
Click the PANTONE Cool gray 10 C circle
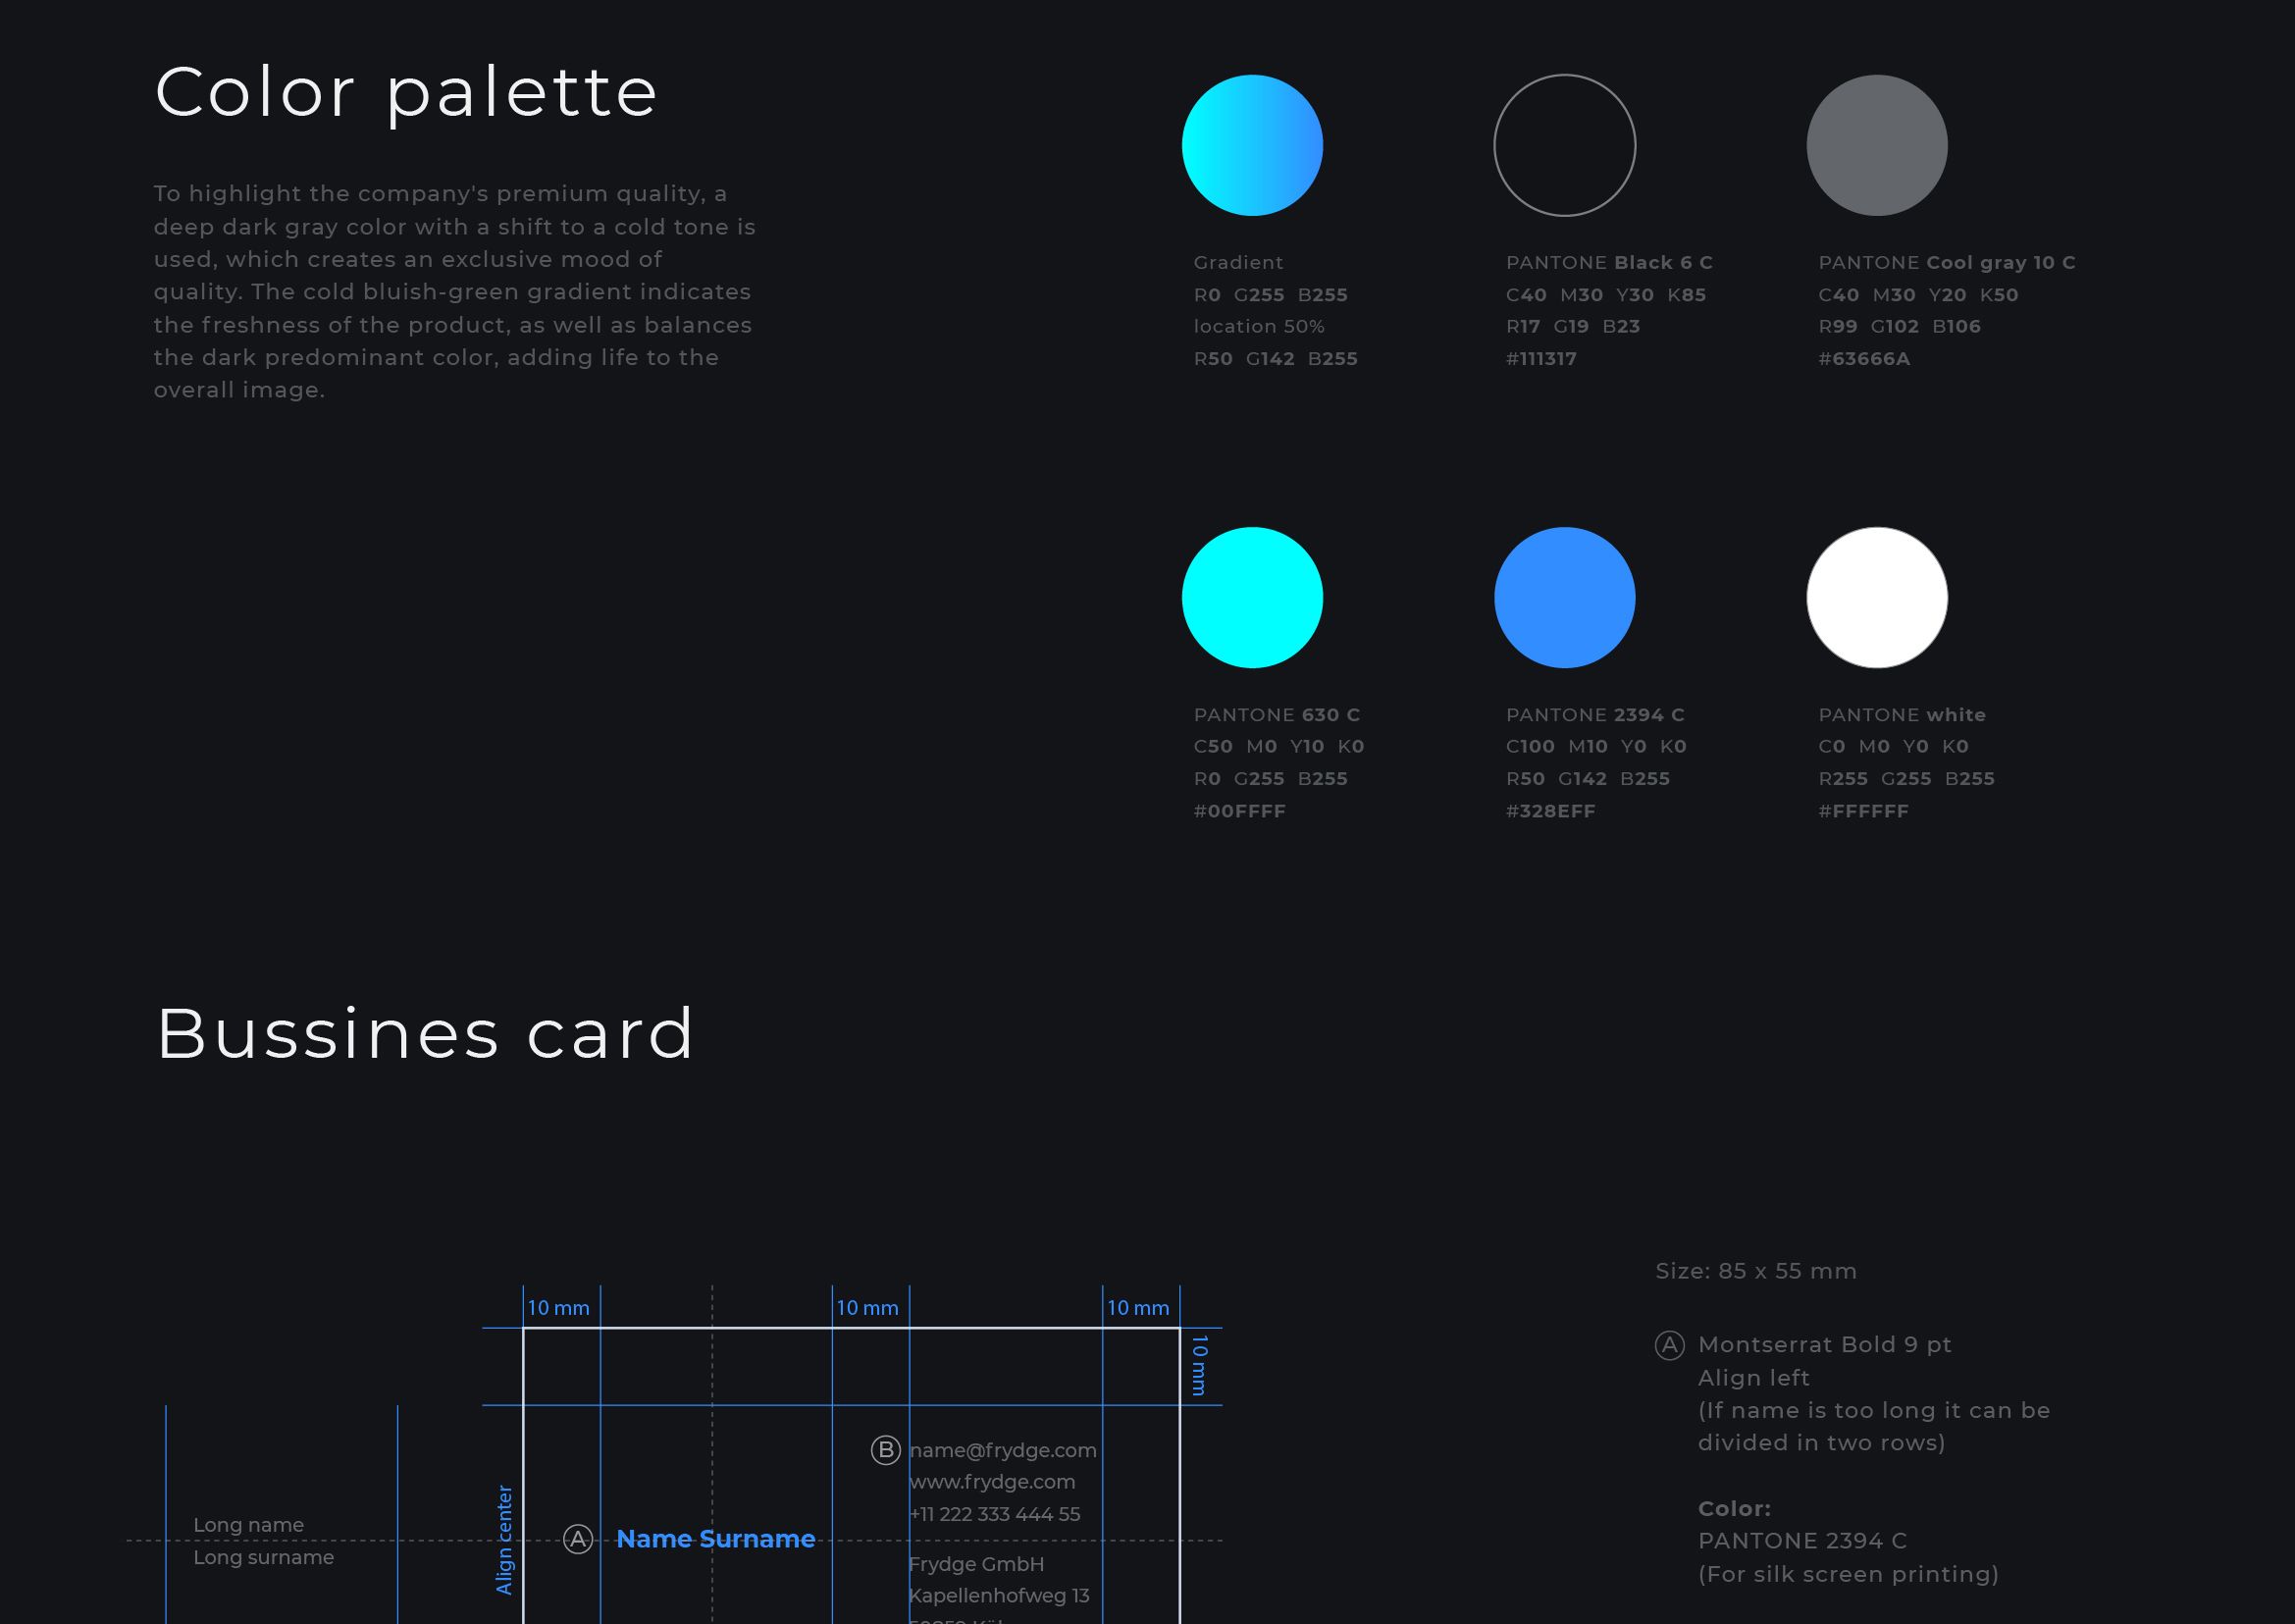pyautogui.click(x=1879, y=146)
